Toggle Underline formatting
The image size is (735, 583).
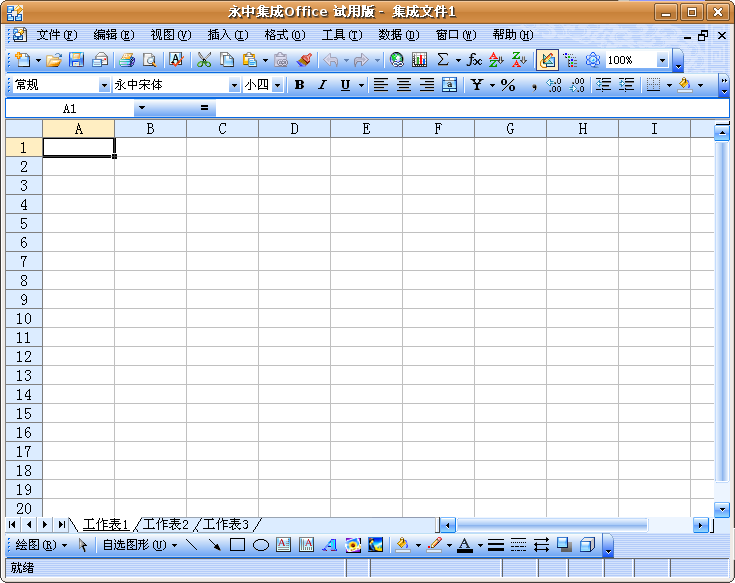pos(345,85)
